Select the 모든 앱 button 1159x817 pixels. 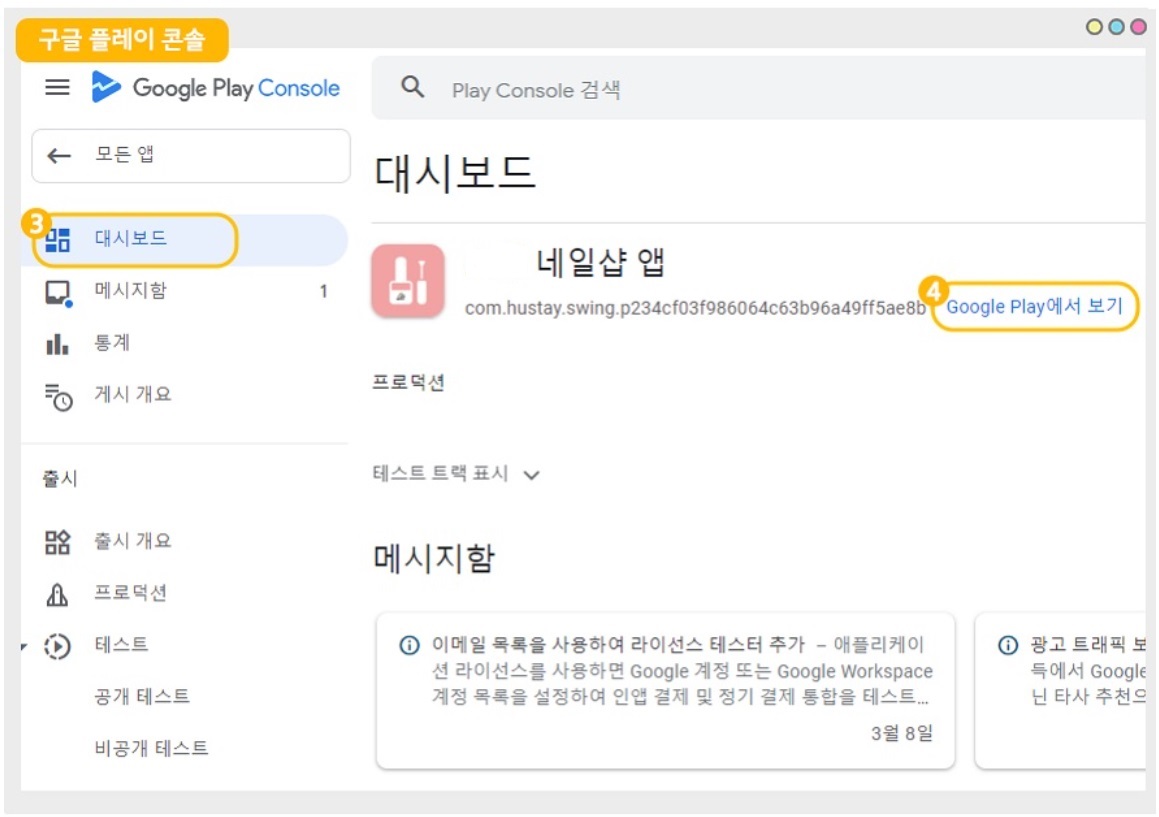[191, 155]
